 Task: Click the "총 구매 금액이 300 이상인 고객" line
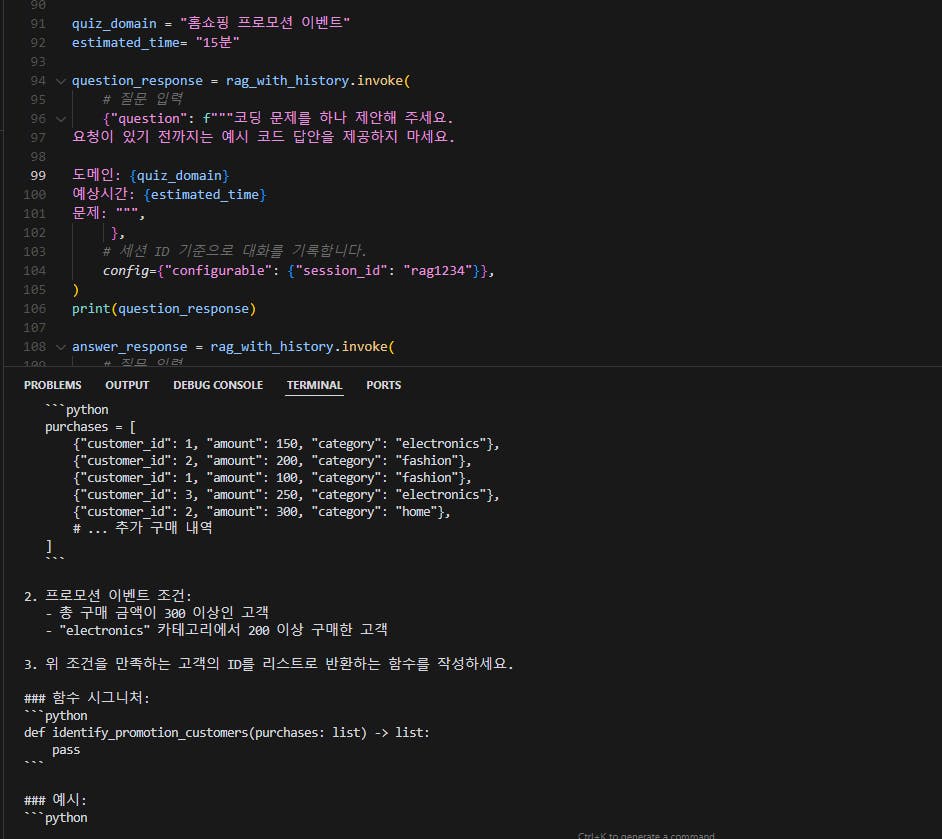(x=157, y=613)
